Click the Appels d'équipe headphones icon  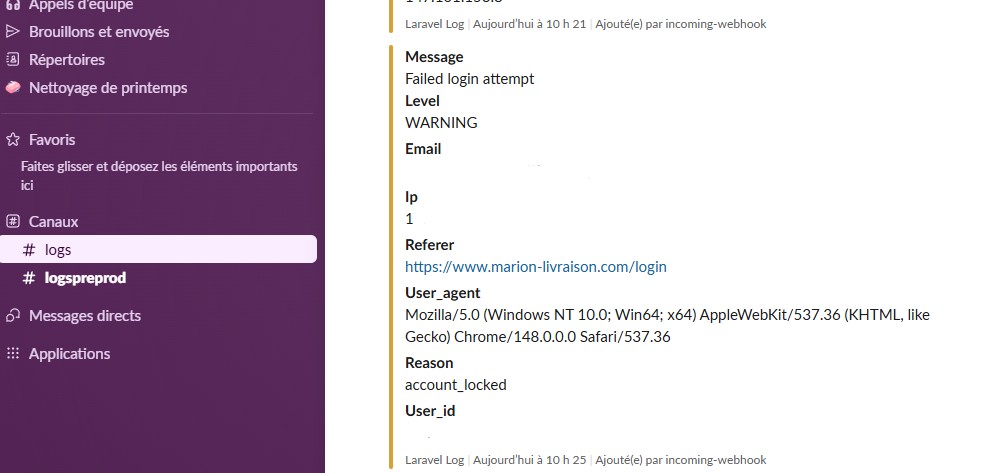[13, 5]
